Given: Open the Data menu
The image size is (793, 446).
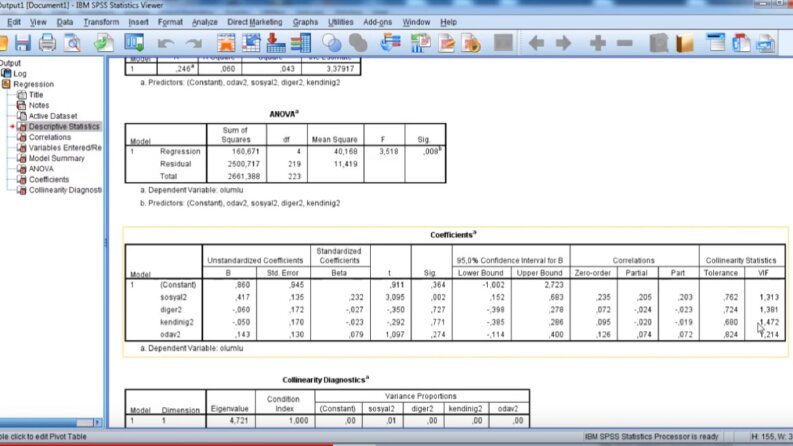Looking at the screenshot, I should 65,22.
